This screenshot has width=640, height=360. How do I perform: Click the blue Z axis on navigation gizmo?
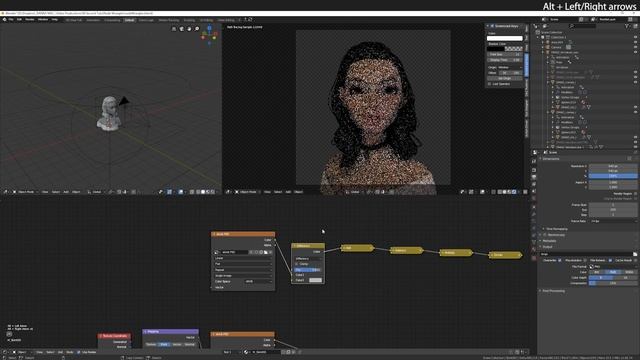coord(209,28)
